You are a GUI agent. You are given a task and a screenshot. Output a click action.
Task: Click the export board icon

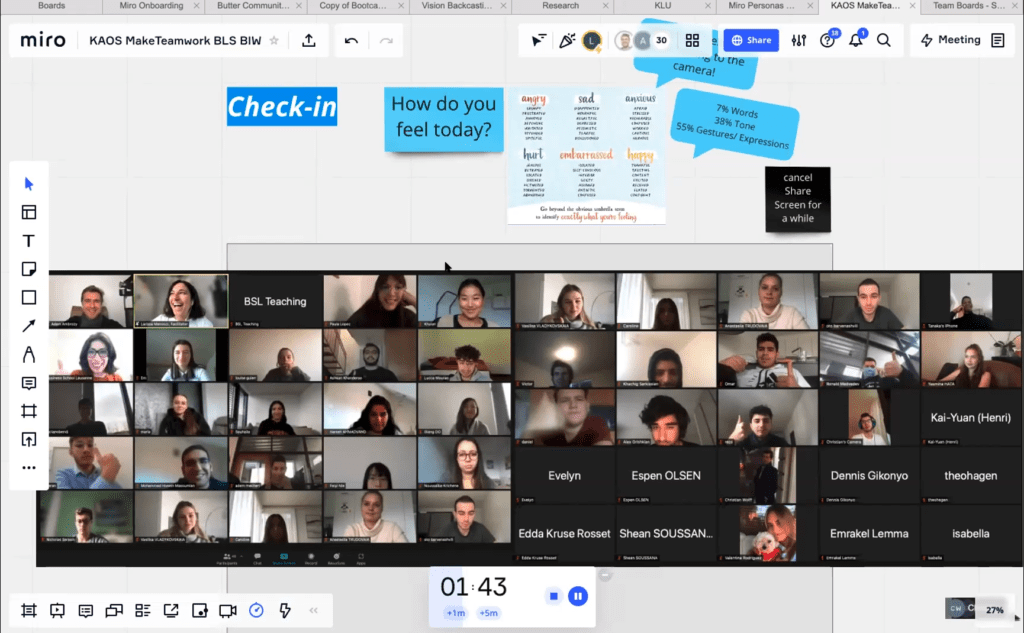pos(308,41)
